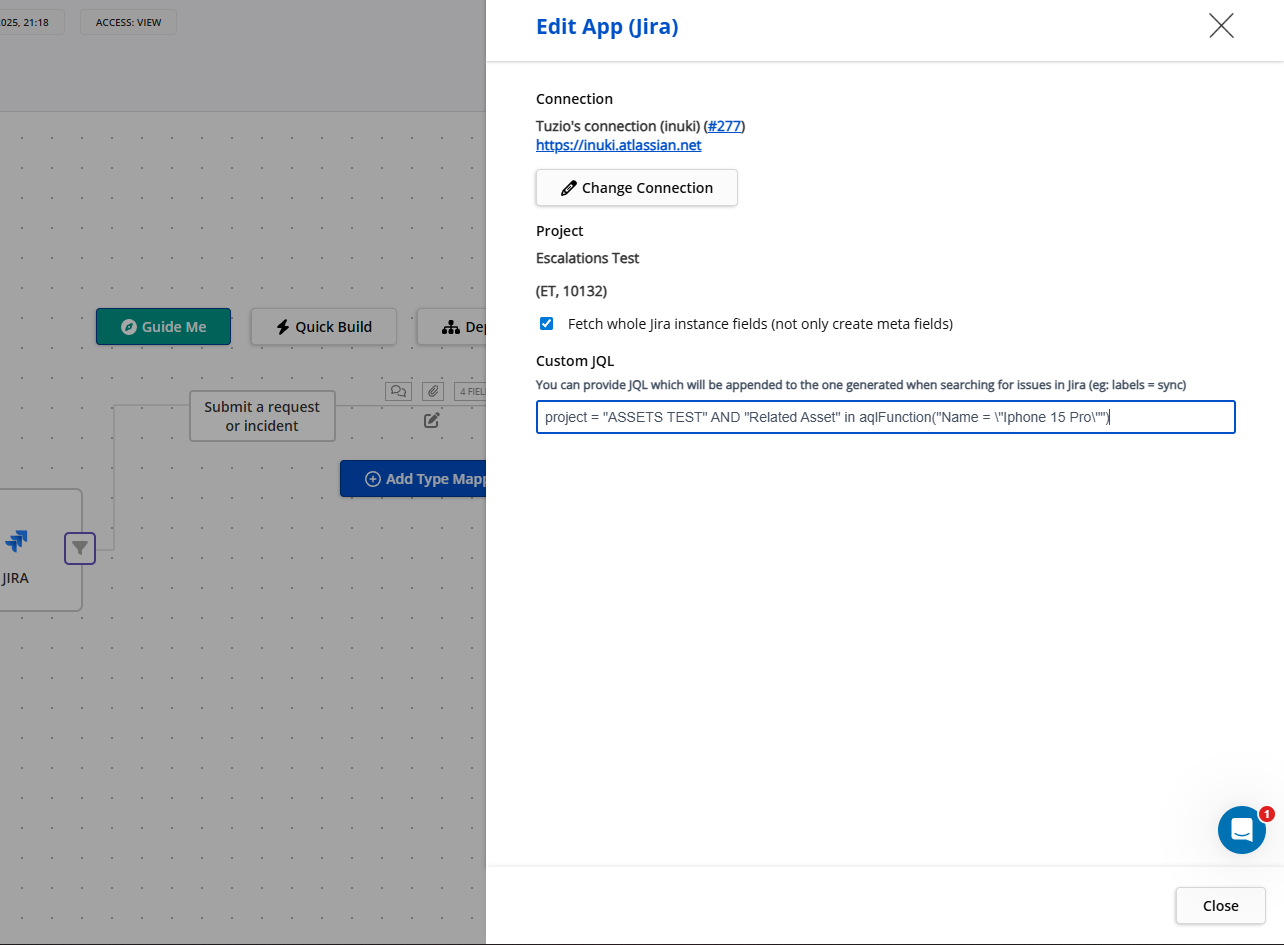Click the 4 FIELDS badge
Screen dimensions: 1284x945
(470, 391)
